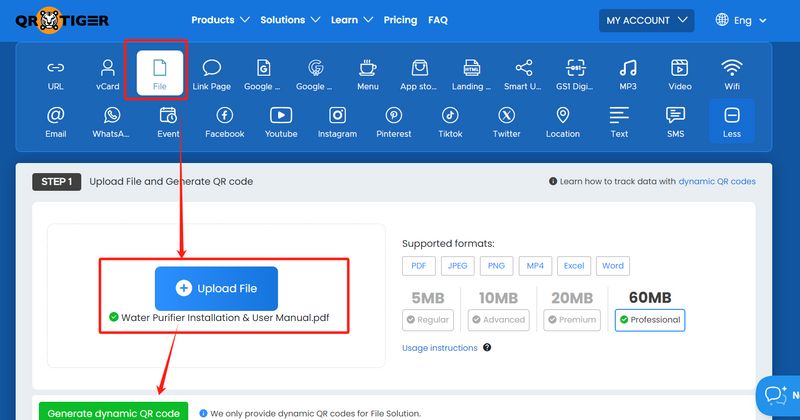Select the Instagram QR code type
The height and width of the screenshot is (420, 800).
(337, 122)
